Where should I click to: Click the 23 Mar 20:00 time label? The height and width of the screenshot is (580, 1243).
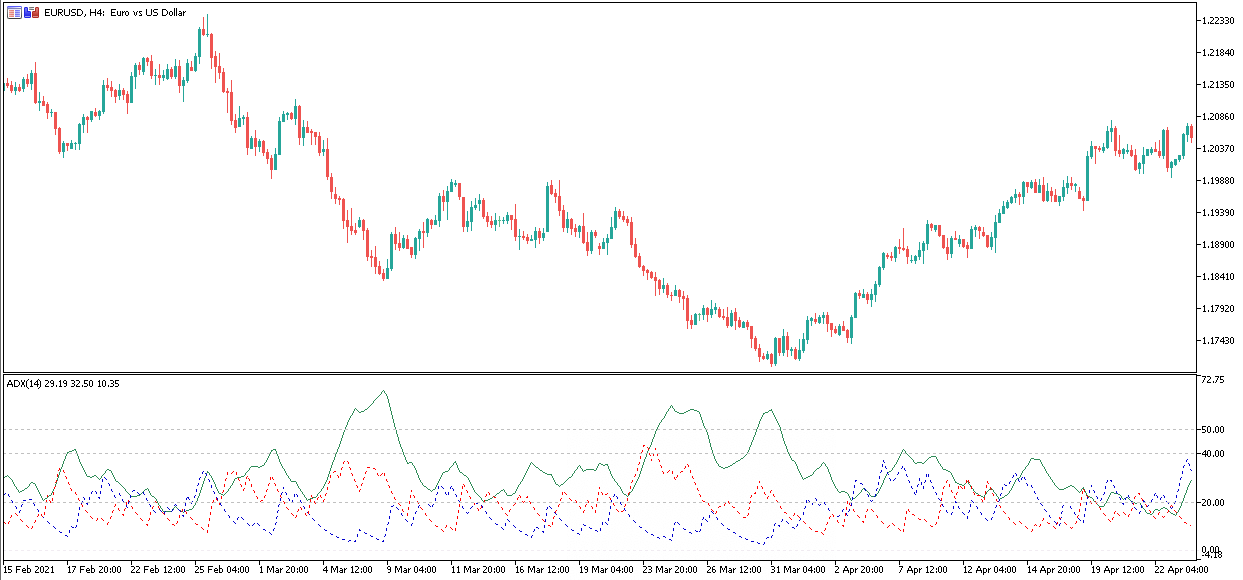click(x=670, y=569)
